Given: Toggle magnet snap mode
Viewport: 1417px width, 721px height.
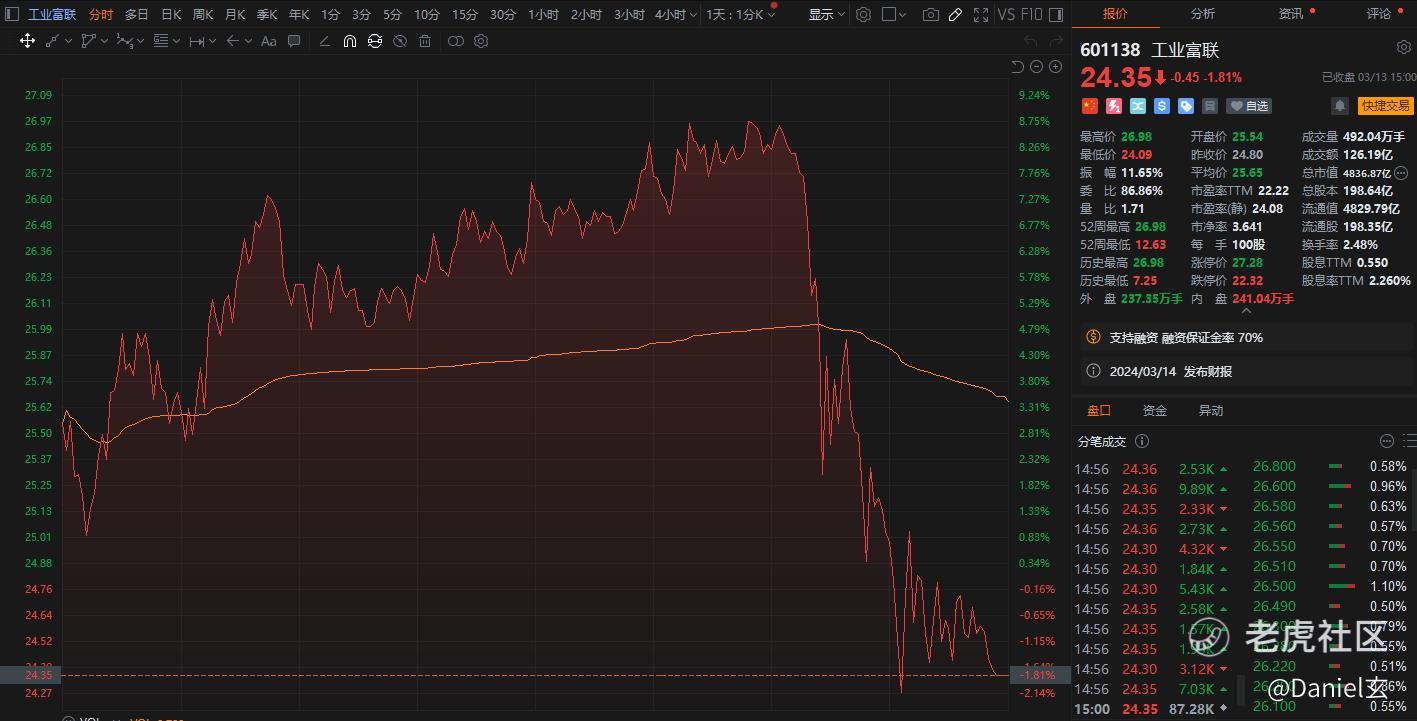Looking at the screenshot, I should click(349, 41).
